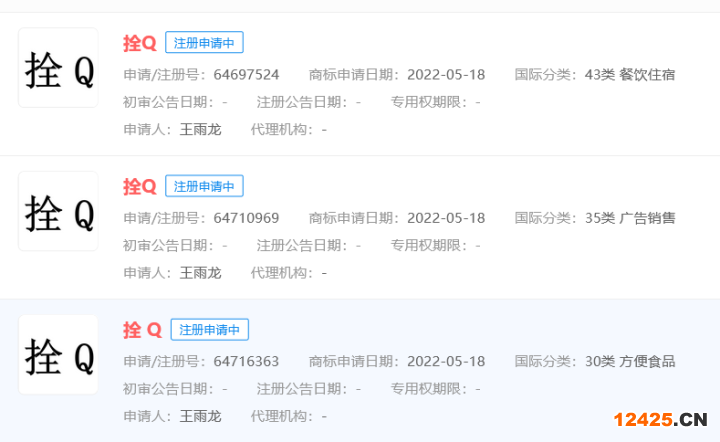Viewport: 720px width, 442px height.
Task: Click applicant 王雨龙 in the 方便食品 entry
Action: coord(200,415)
